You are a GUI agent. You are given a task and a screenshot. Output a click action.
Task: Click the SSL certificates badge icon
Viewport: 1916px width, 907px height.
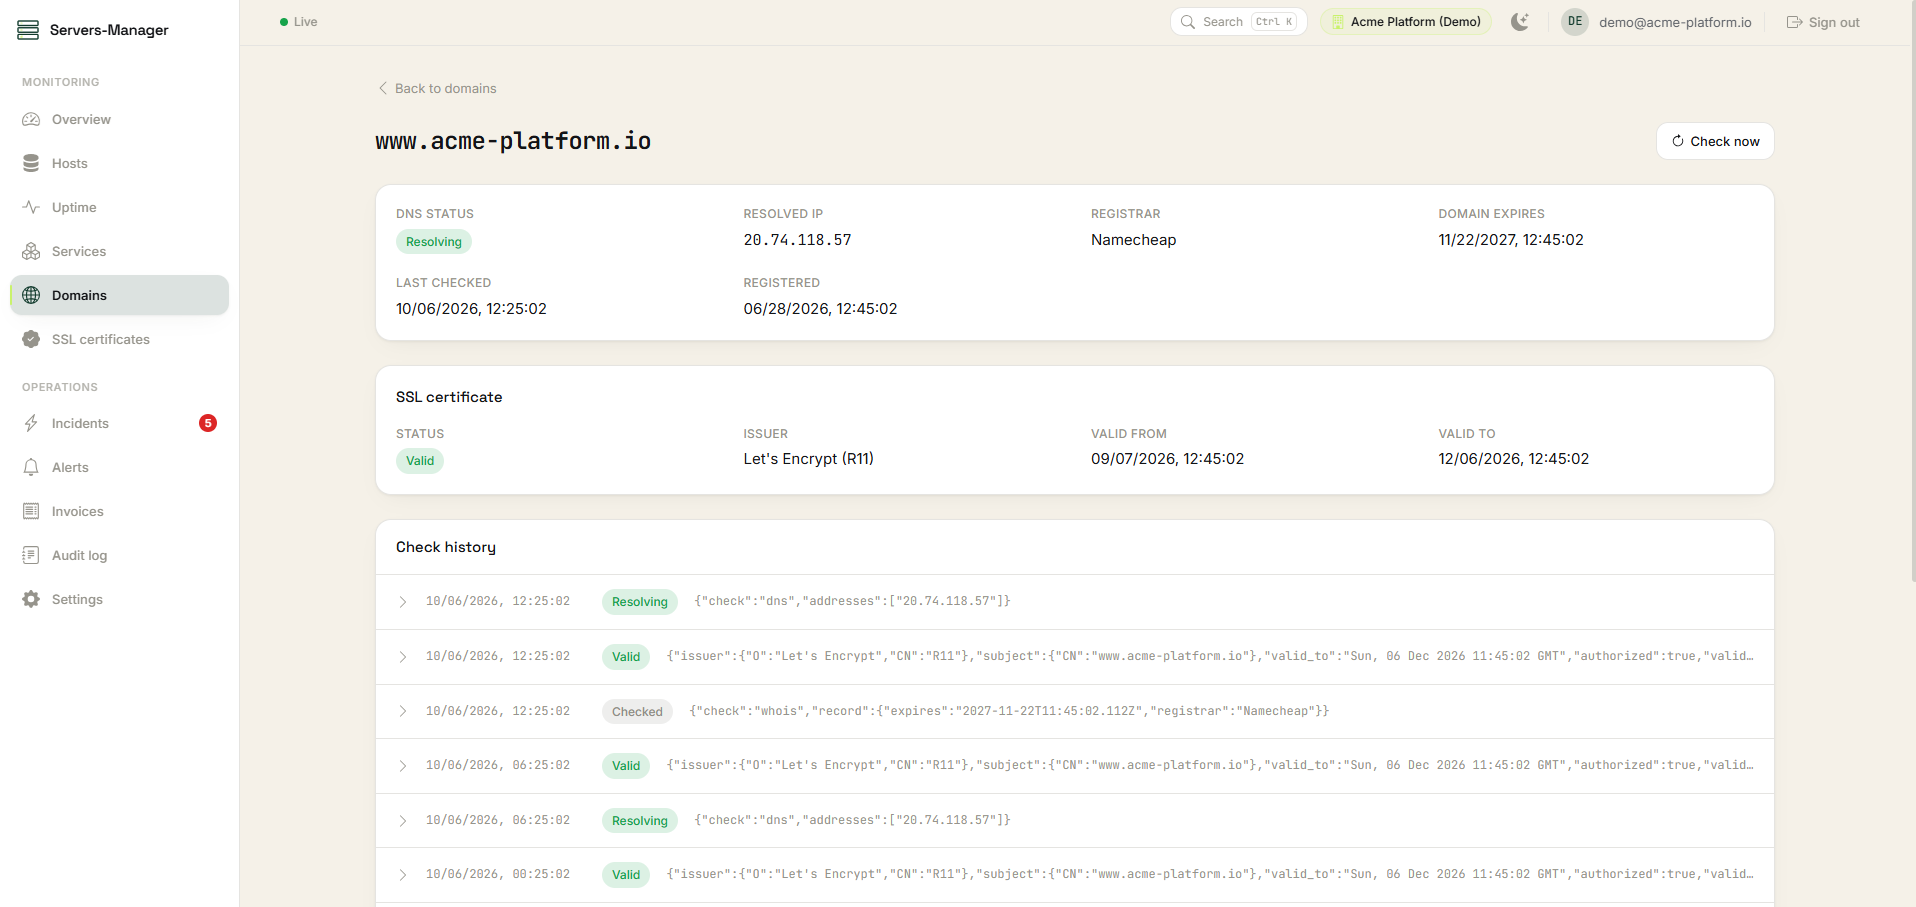tap(31, 339)
